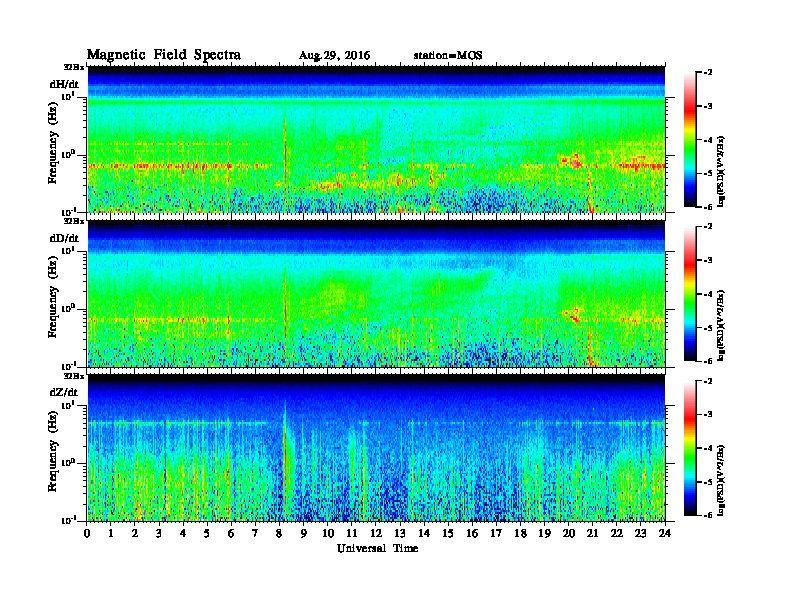Image resolution: width=792 pixels, height=612 pixels.
Task: Click the "-6" value on dH/dt color scale
Action: pyautogui.click(x=708, y=207)
